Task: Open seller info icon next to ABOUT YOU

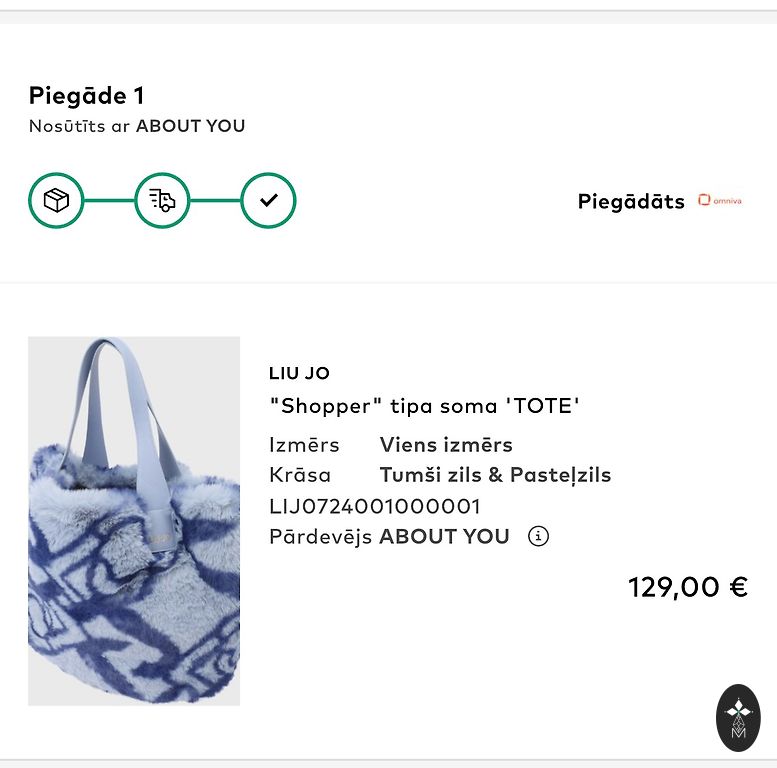Action: point(538,536)
